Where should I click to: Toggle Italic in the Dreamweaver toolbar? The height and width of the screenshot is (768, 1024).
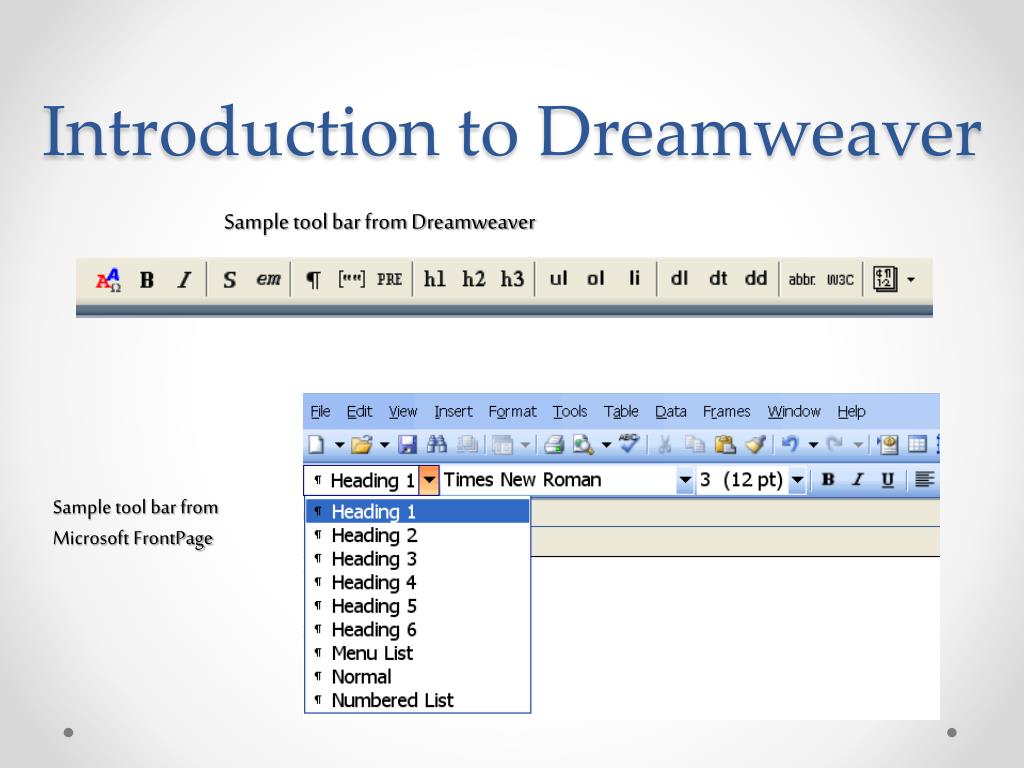point(185,280)
